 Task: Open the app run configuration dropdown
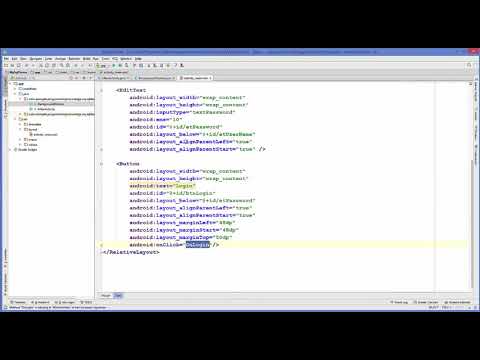pyautogui.click(x=103, y=66)
